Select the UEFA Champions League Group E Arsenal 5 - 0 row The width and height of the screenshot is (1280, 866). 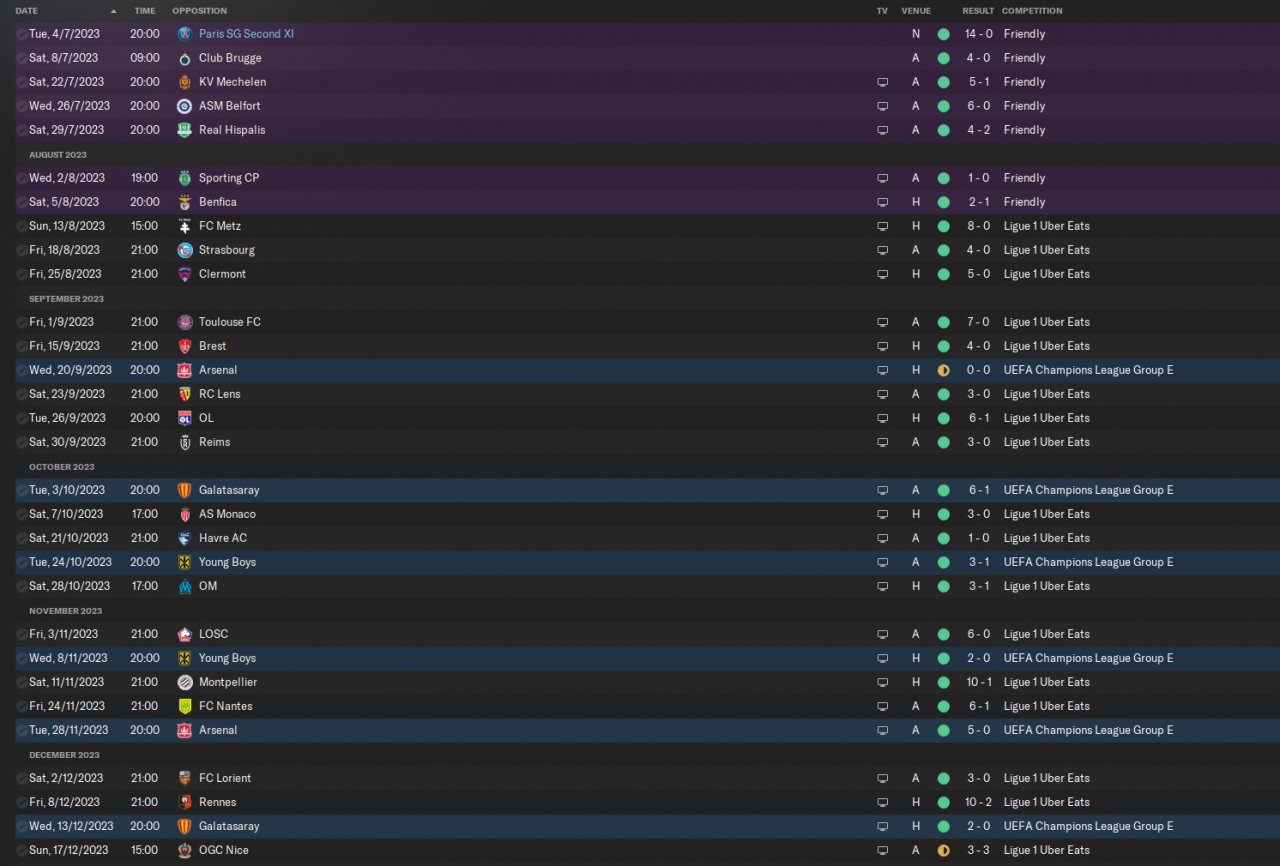[640, 730]
